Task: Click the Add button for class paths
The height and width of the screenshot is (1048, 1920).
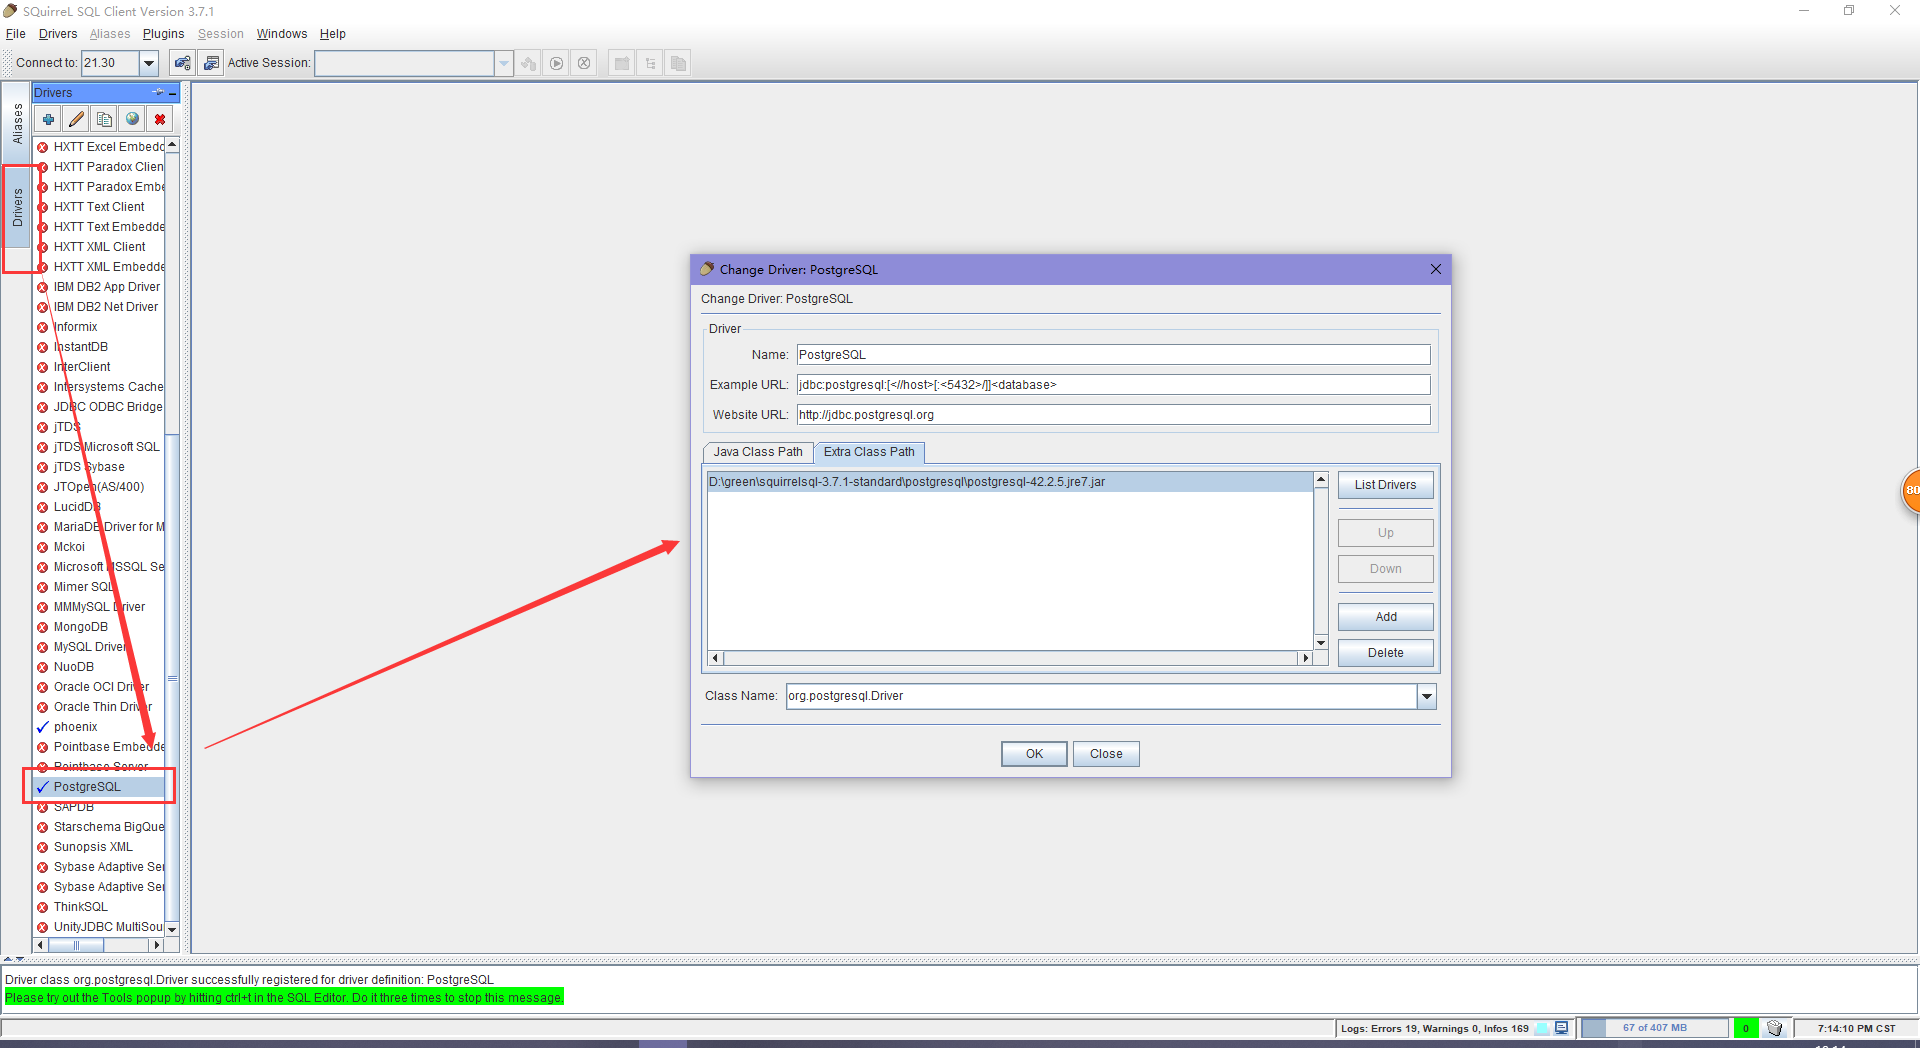Action: coord(1385,616)
